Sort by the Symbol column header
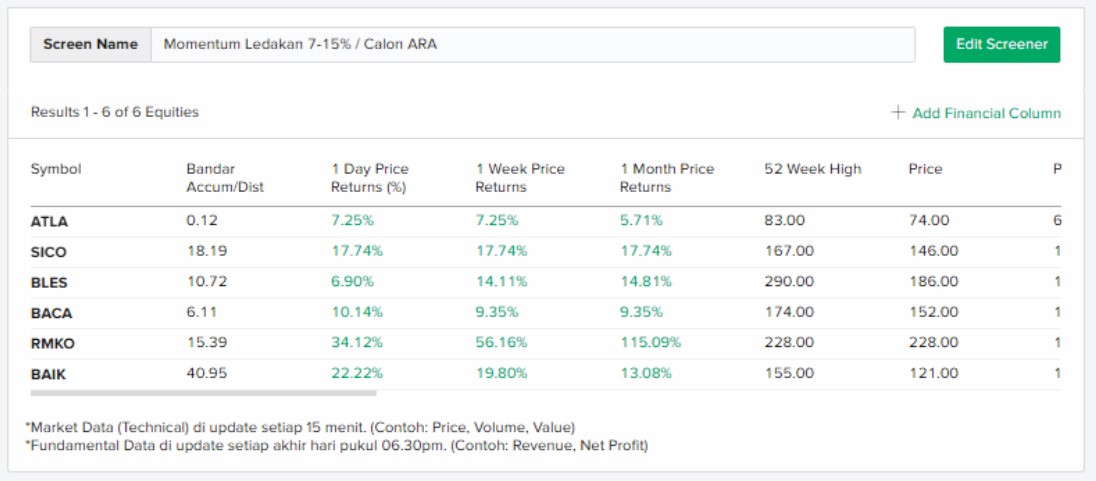 56,169
